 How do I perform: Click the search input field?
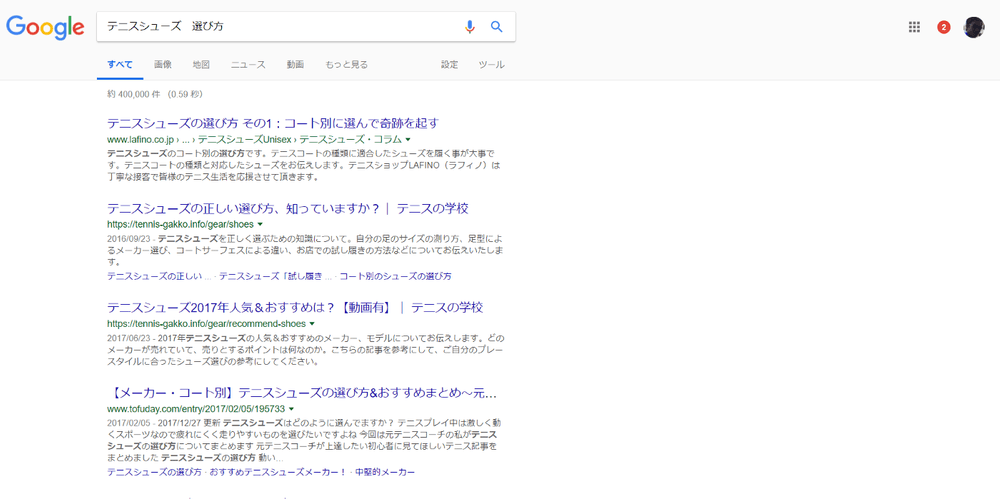click(x=280, y=27)
